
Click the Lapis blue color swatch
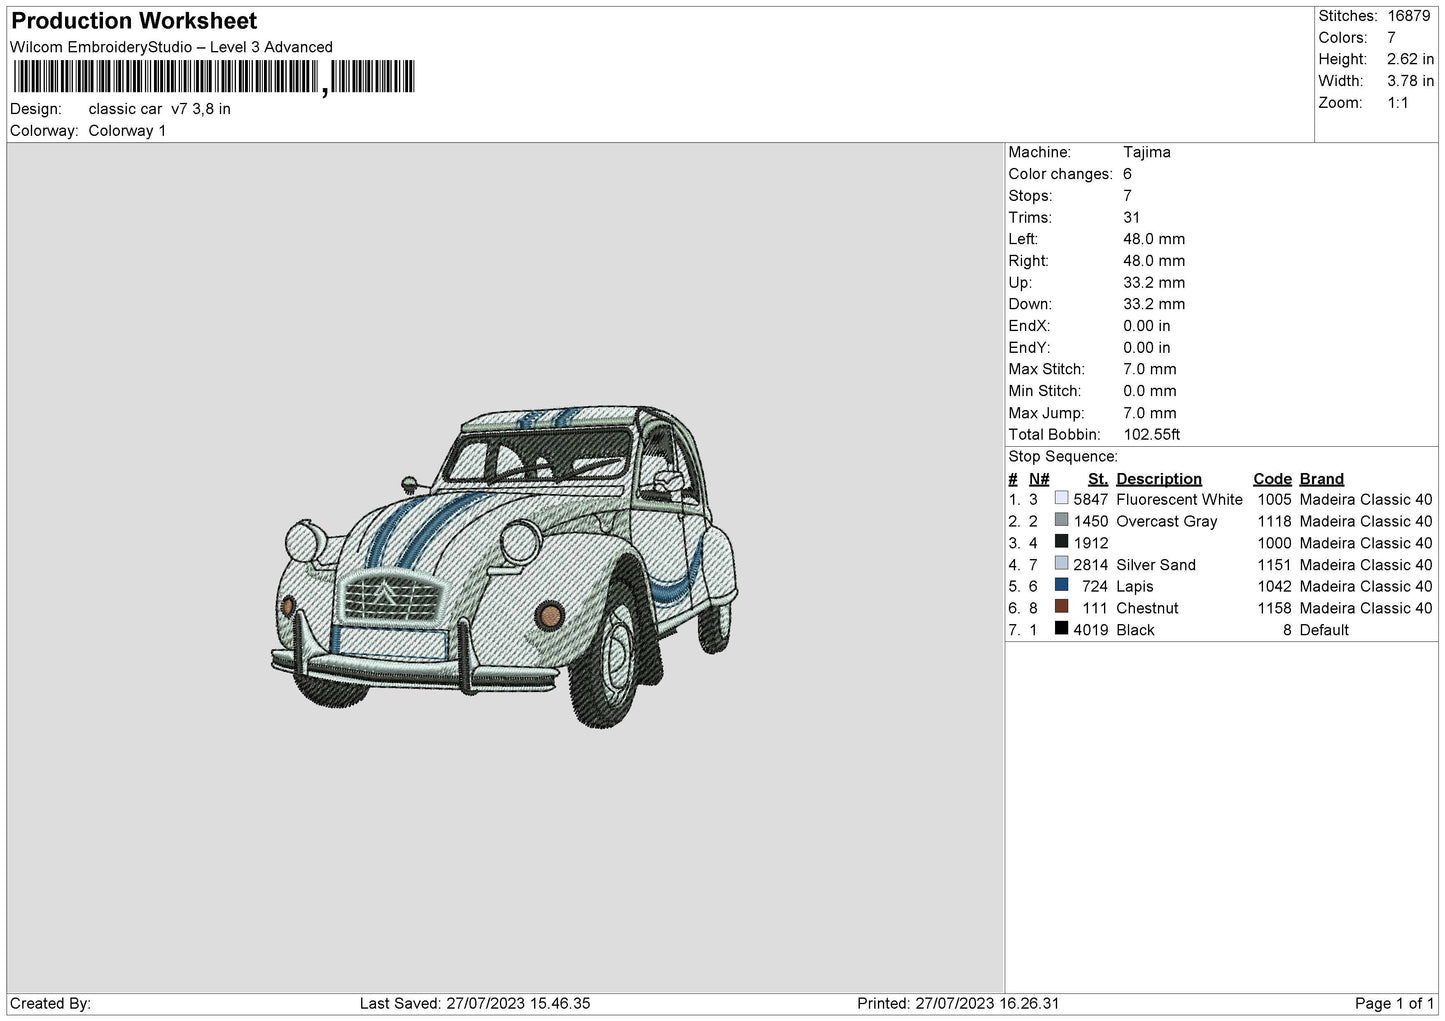1061,585
